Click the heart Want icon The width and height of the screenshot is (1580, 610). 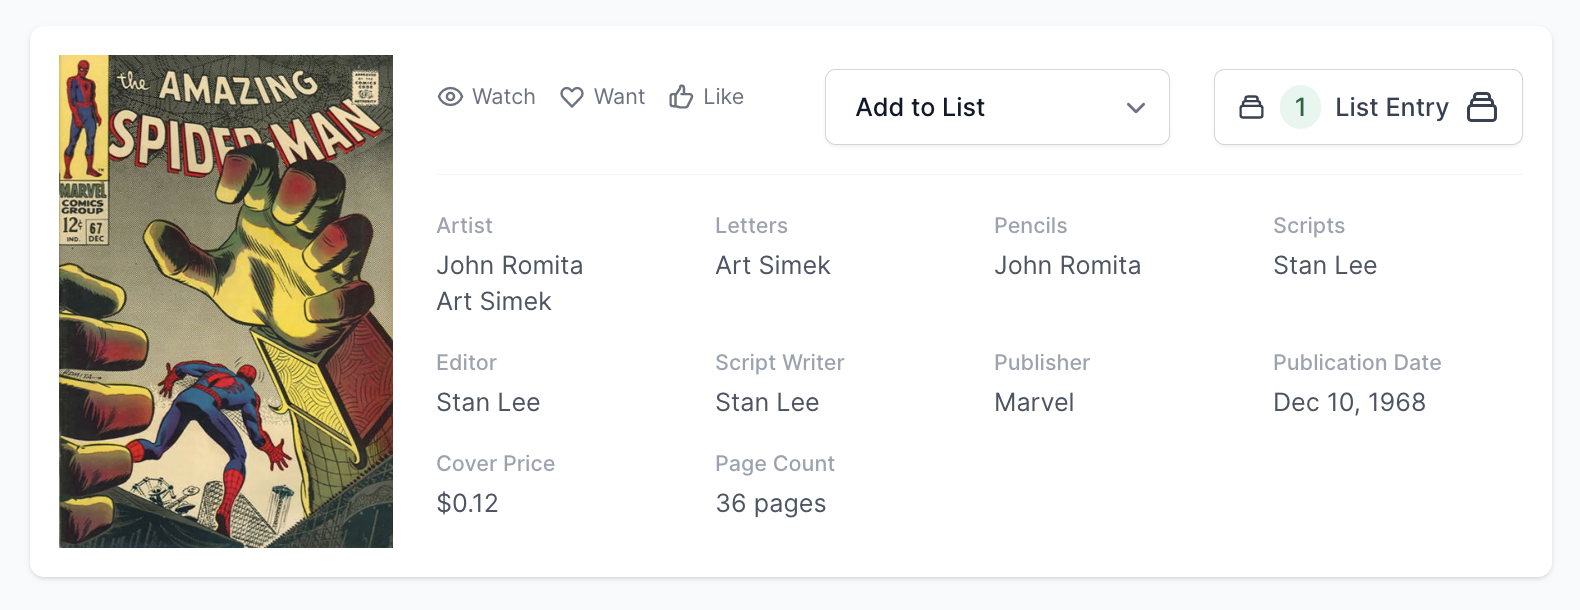tap(571, 97)
